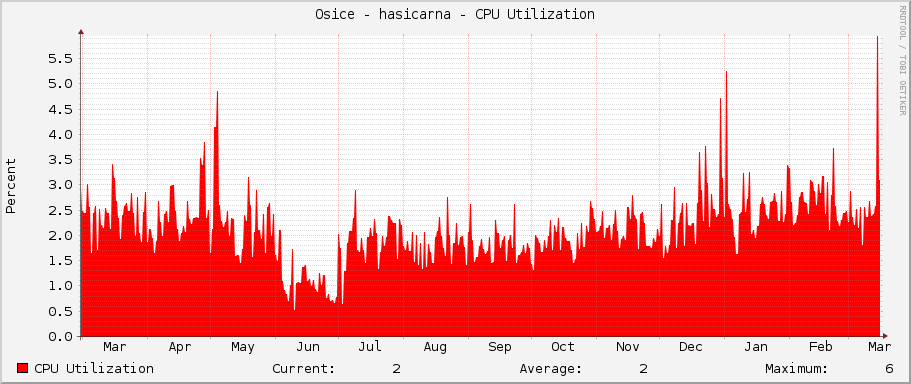Click the 'Nov' month label
911x384 pixels.
[627, 347]
